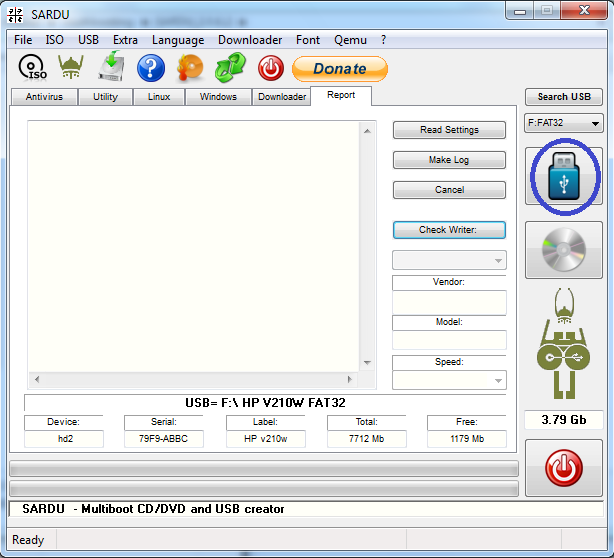Switch to the Utility tab
The width and height of the screenshot is (614, 558).
[x=105, y=97]
